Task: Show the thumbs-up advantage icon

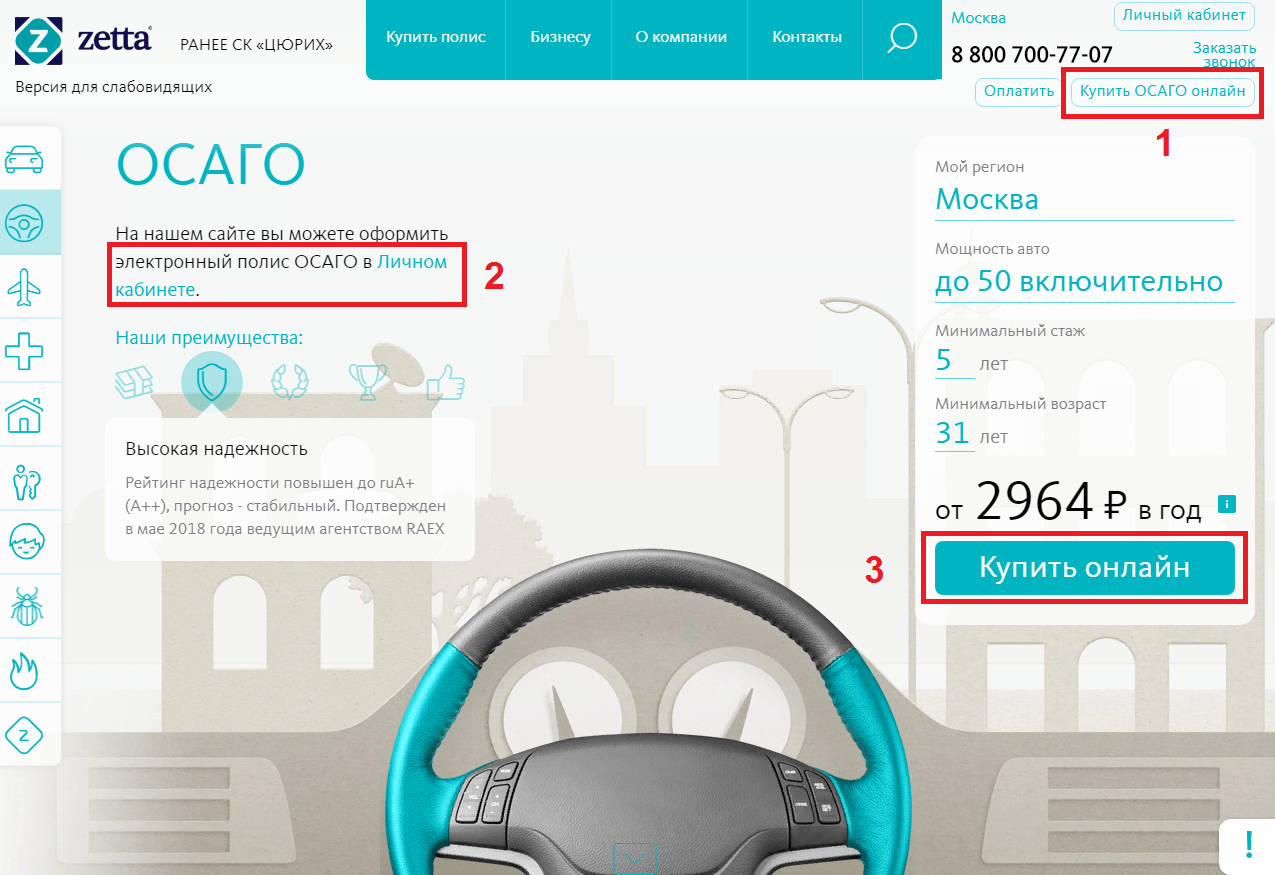Action: tap(446, 382)
